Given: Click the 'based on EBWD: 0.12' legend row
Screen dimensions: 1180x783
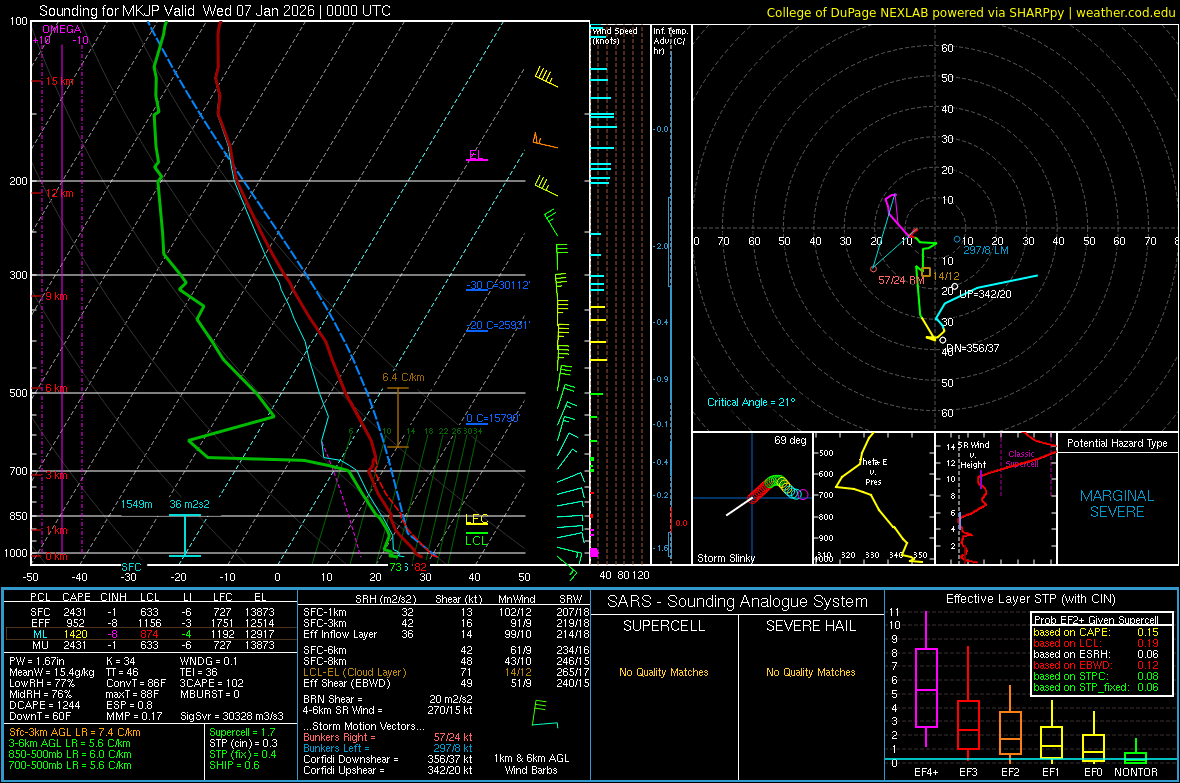Looking at the screenshot, I should click(x=1096, y=665).
